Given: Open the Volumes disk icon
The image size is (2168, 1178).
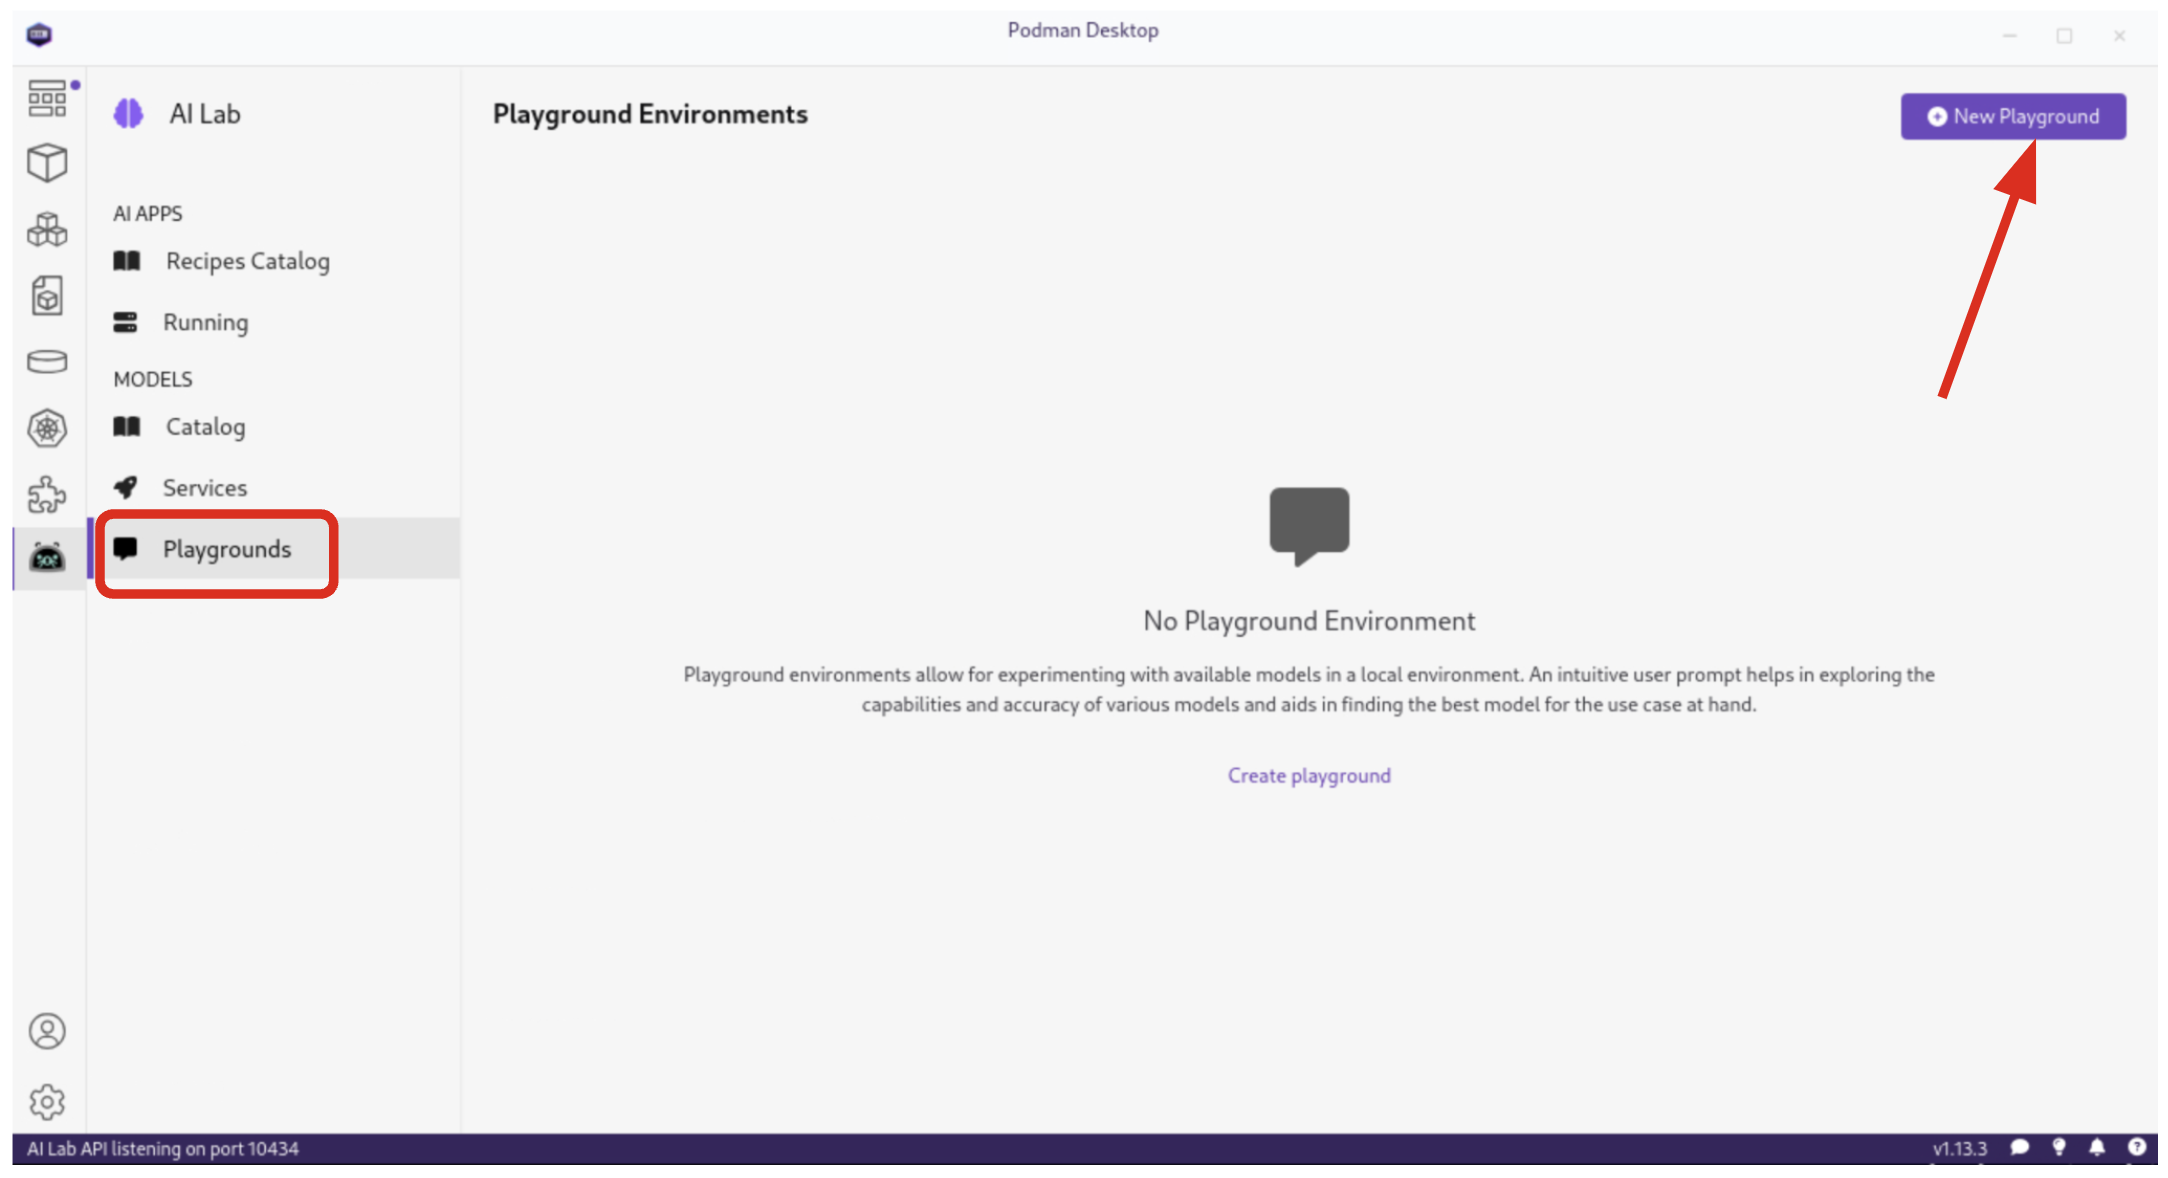Looking at the screenshot, I should click(x=47, y=362).
